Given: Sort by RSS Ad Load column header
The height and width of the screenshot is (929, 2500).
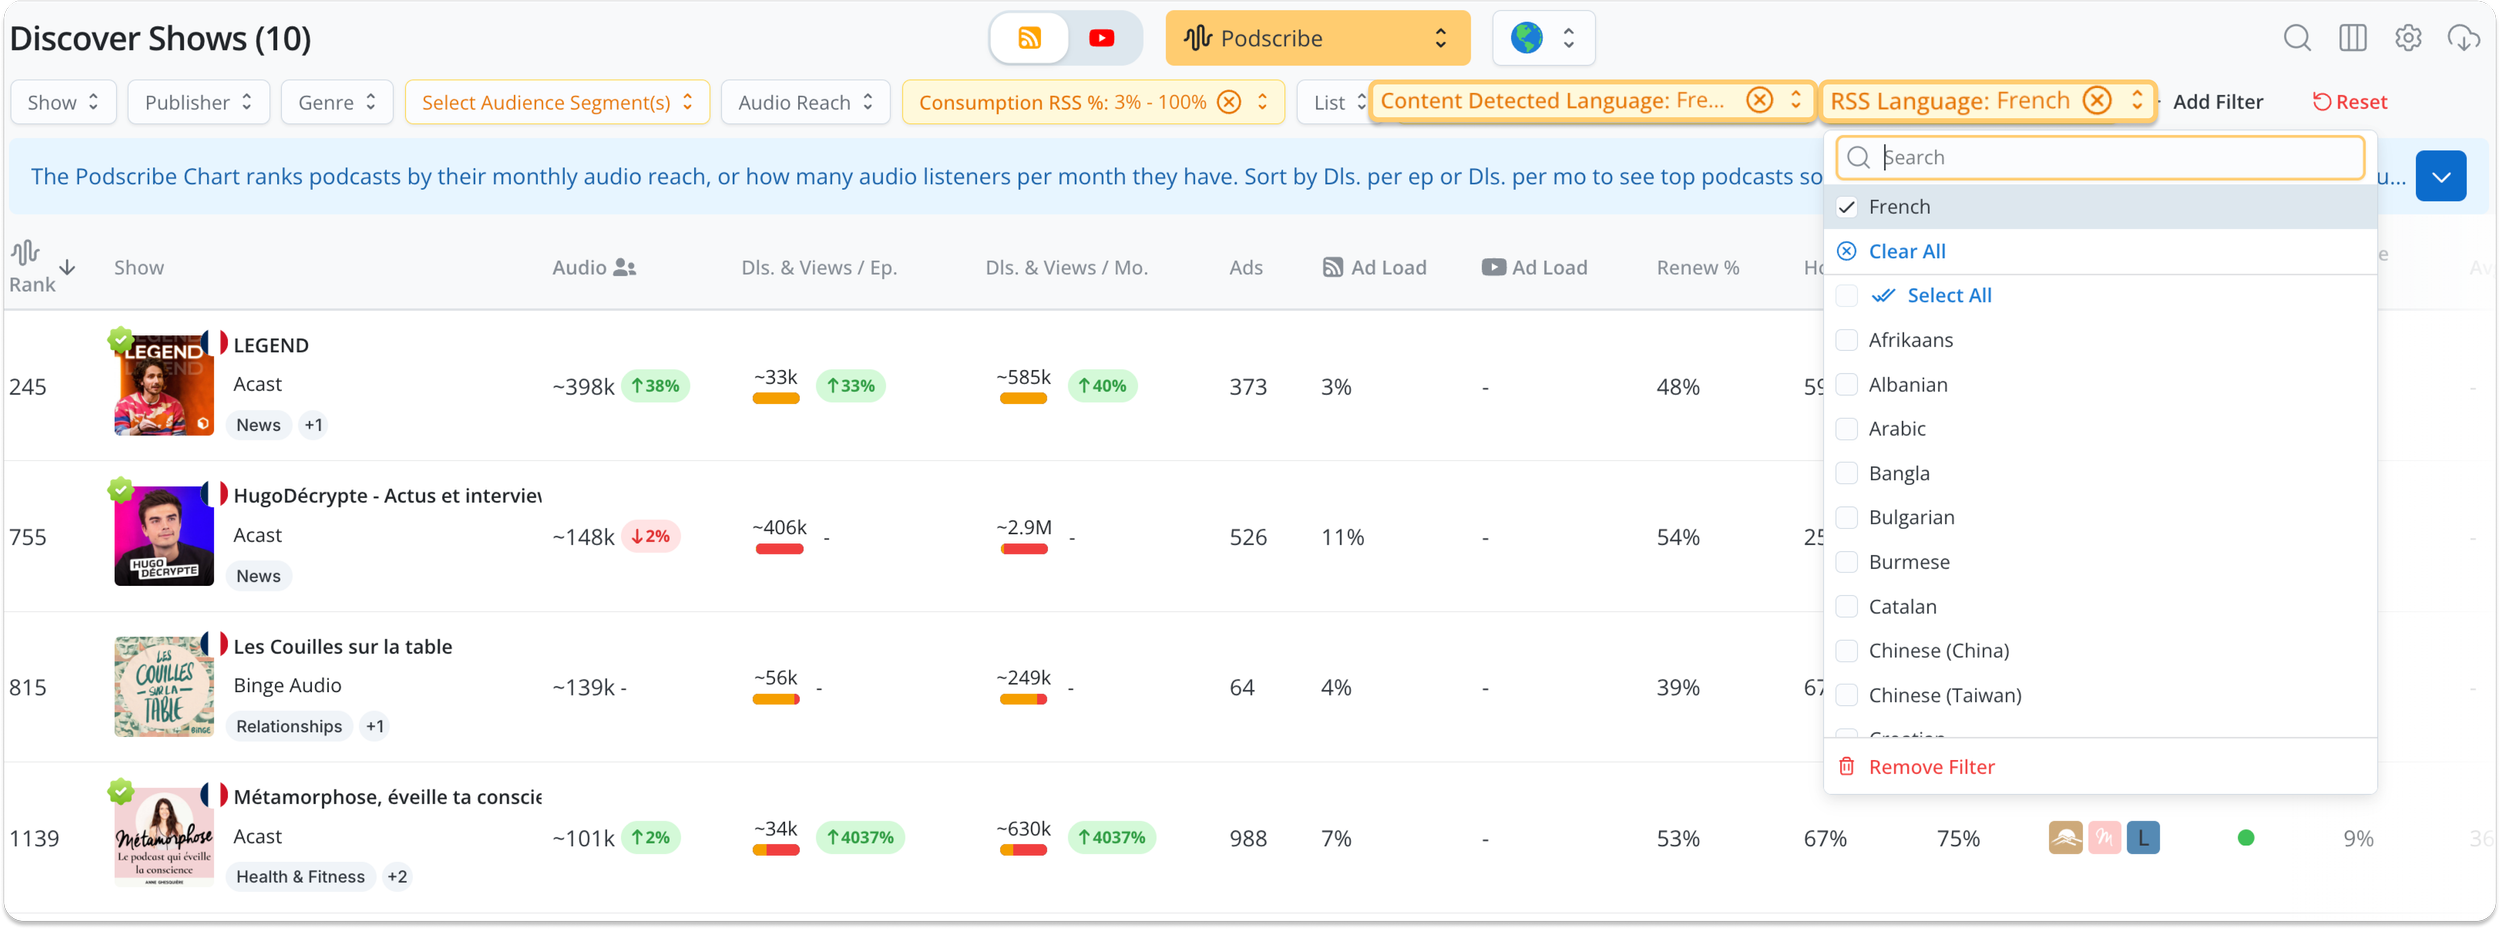Looking at the screenshot, I should click(1374, 267).
